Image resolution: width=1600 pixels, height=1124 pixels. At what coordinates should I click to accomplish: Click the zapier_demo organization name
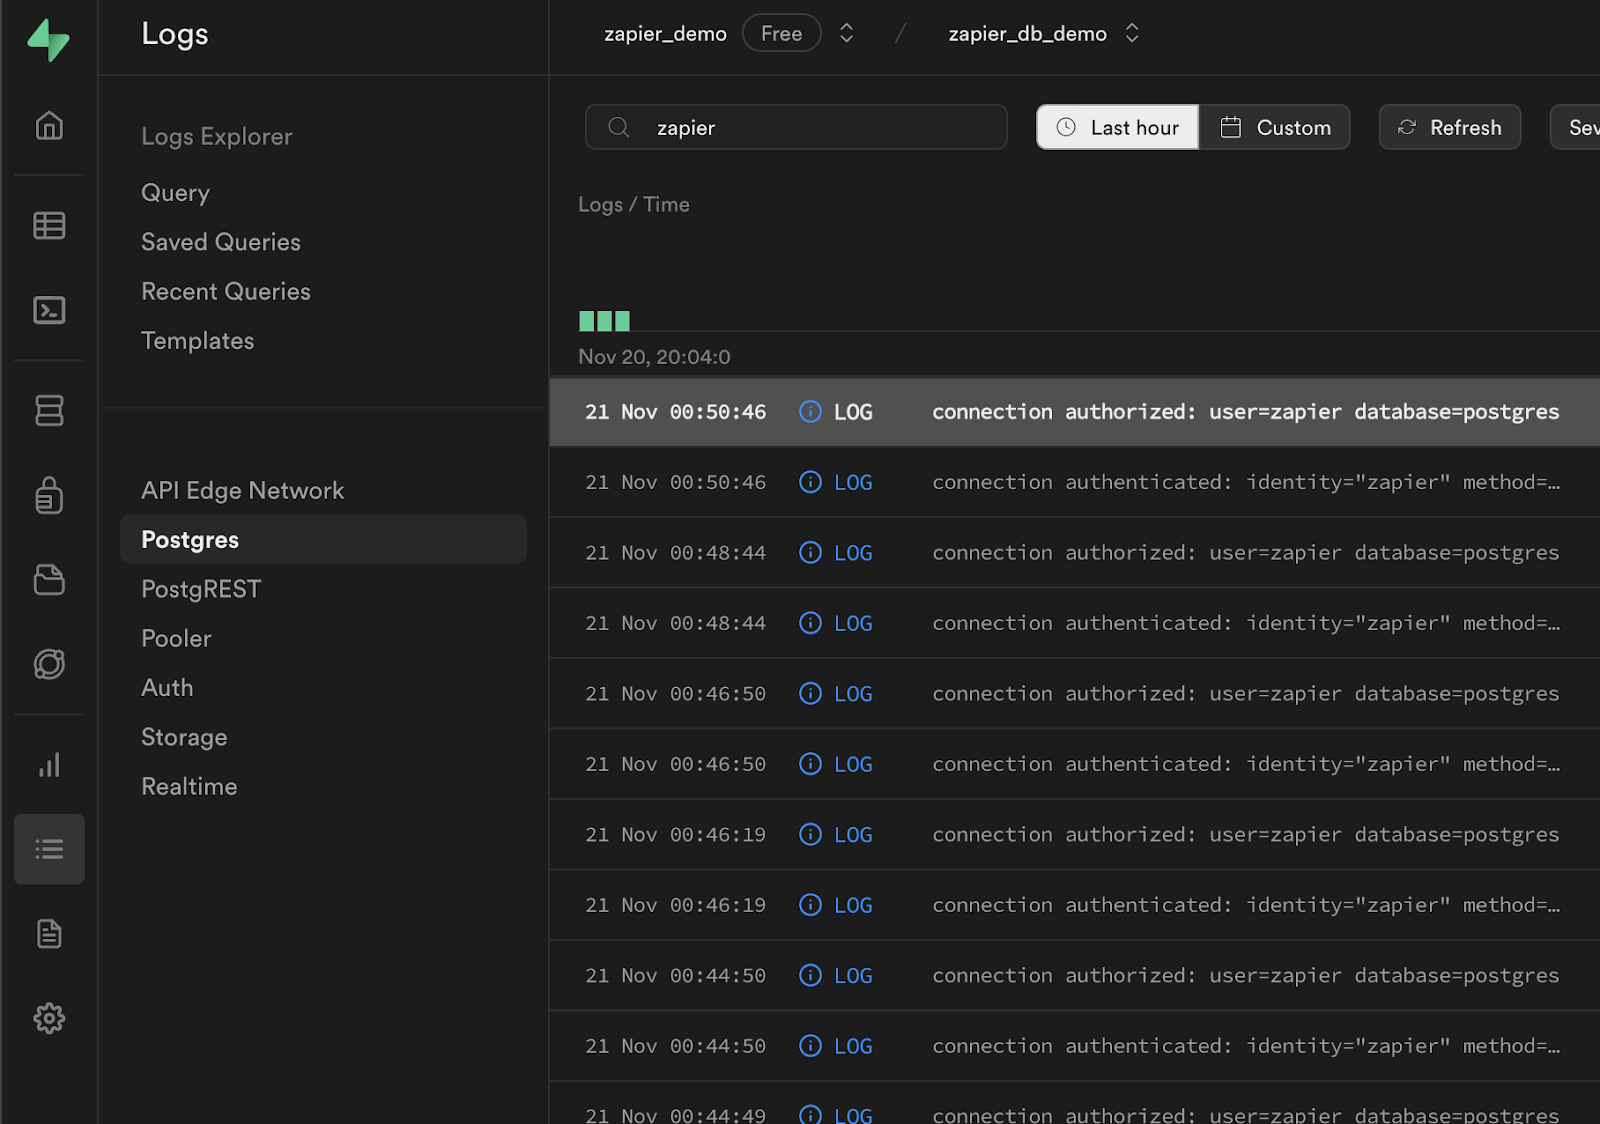(x=665, y=34)
